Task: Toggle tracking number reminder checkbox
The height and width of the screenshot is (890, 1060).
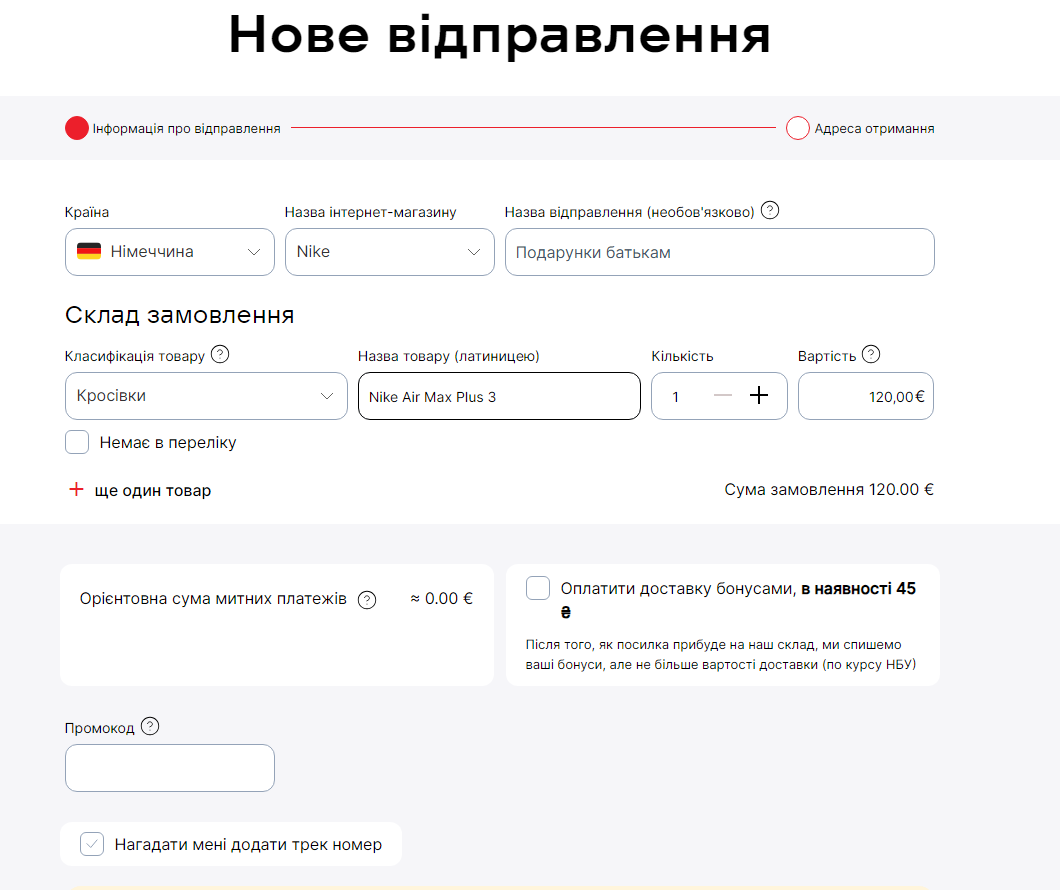Action: (x=92, y=844)
